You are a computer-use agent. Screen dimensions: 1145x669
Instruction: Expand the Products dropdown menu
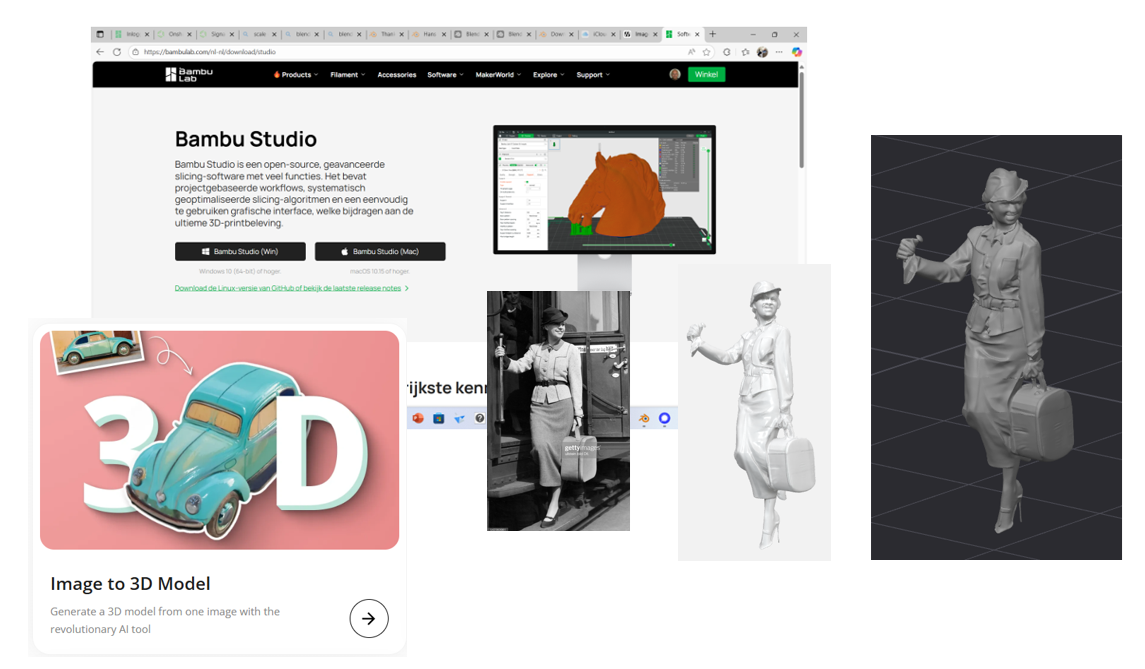296,75
